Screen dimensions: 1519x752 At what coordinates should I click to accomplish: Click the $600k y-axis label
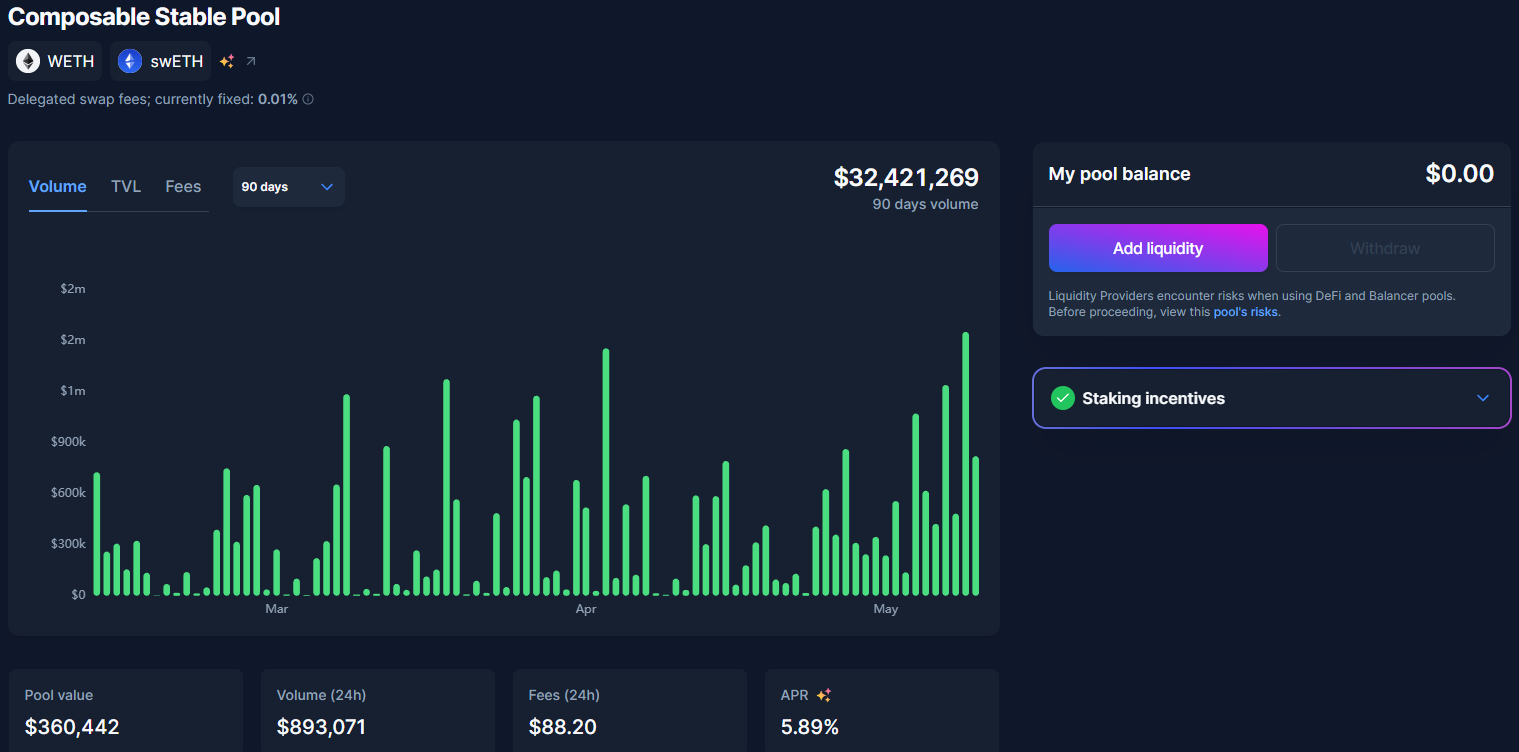coord(68,493)
